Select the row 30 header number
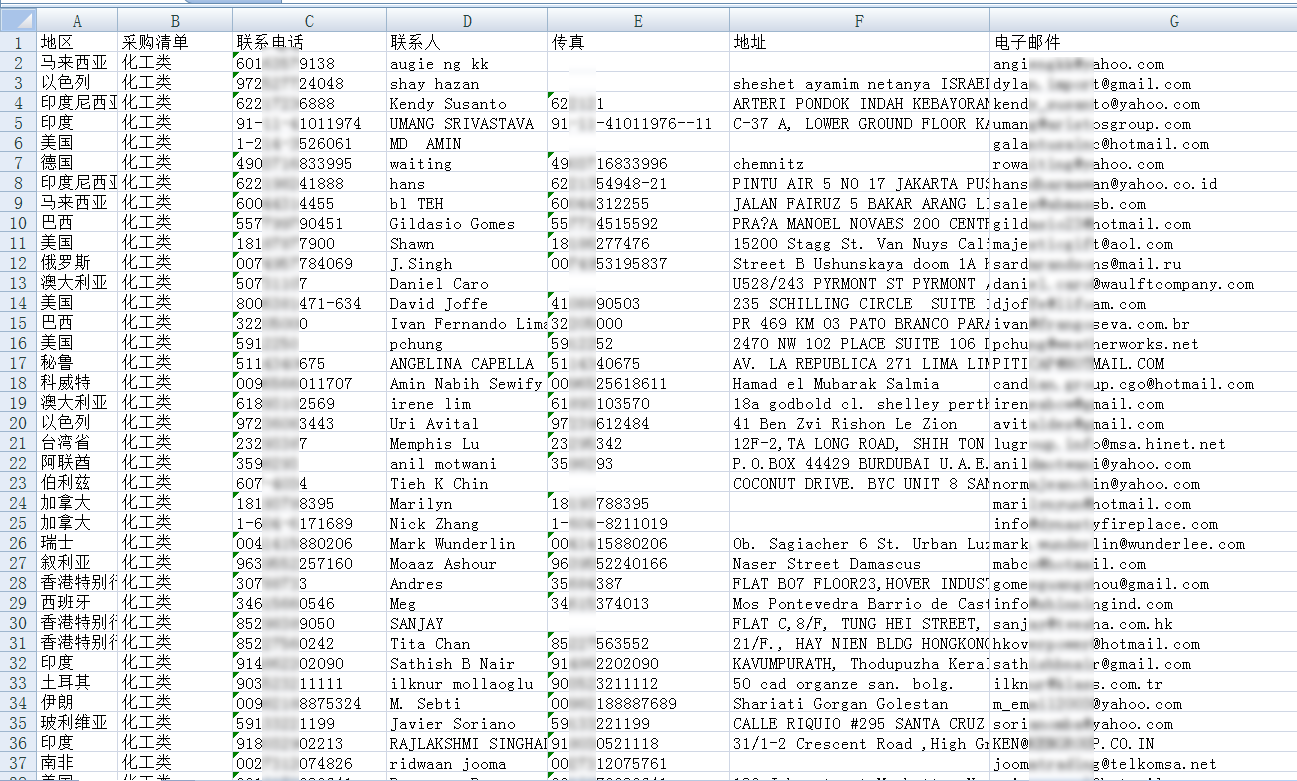Screen dimensions: 1297x781 coord(18,624)
